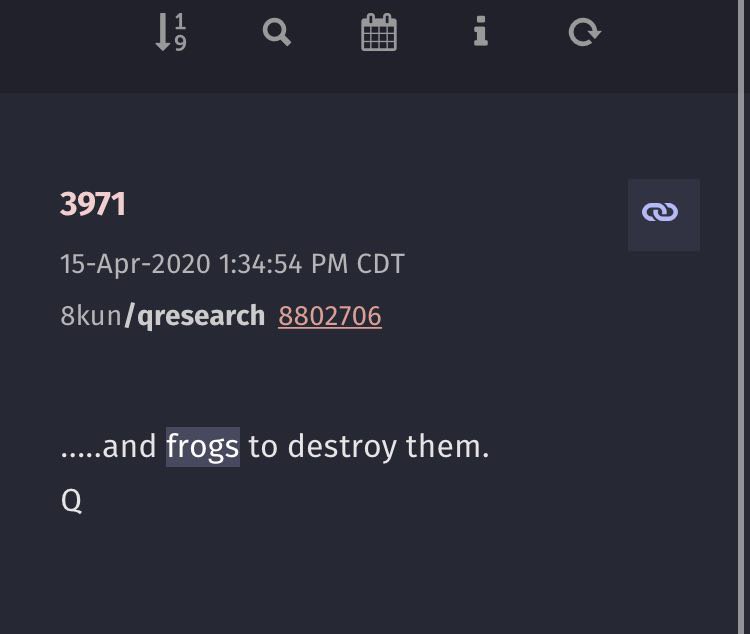Click the timestamp 15-Apr-2020 1:34:54 PM CDT
Screen dimensions: 750x634
(x=232, y=264)
